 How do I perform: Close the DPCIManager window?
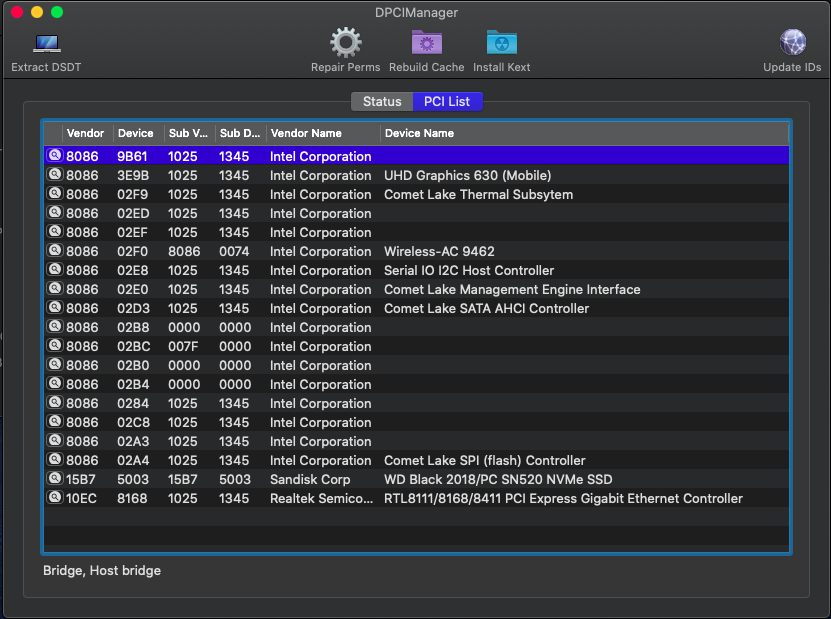[17, 12]
